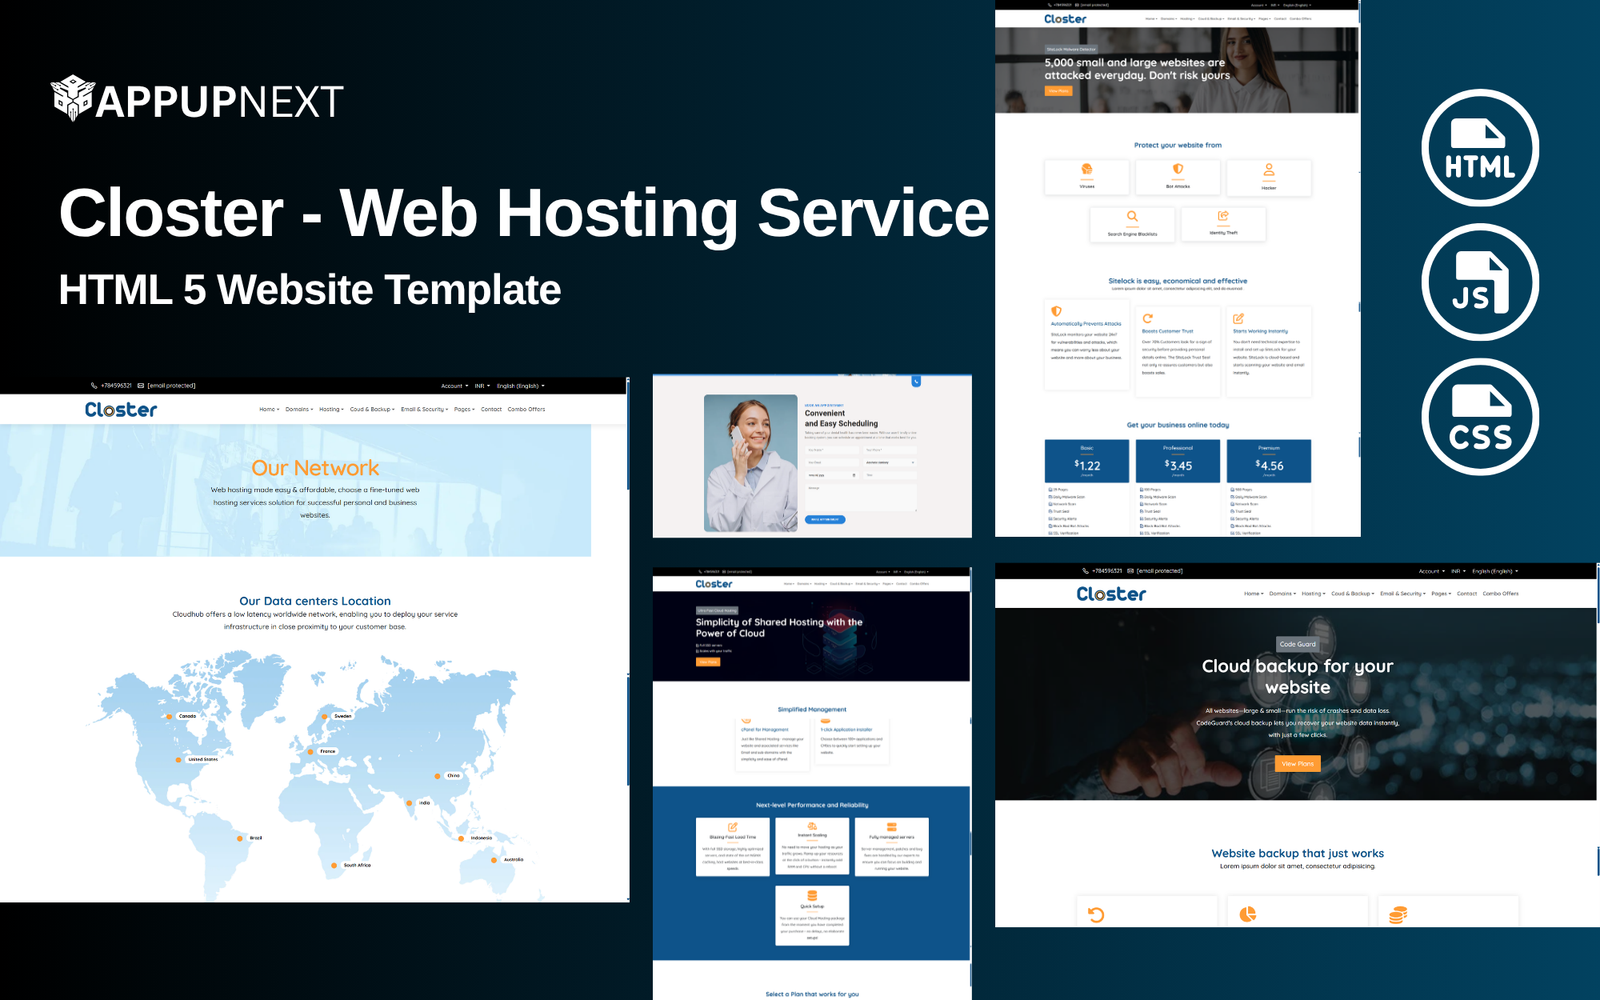Click the JS file icon badge
This screenshot has height=1000, width=1600.
click(x=1479, y=283)
